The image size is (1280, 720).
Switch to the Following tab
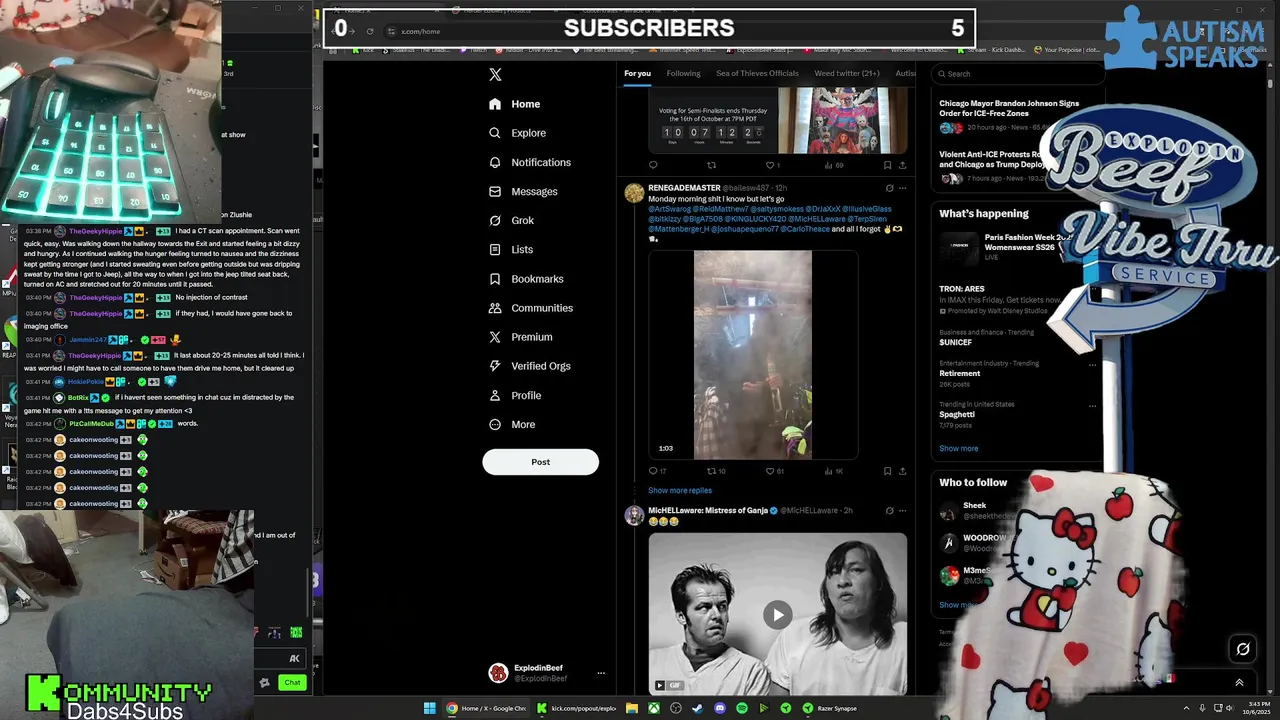tap(684, 73)
